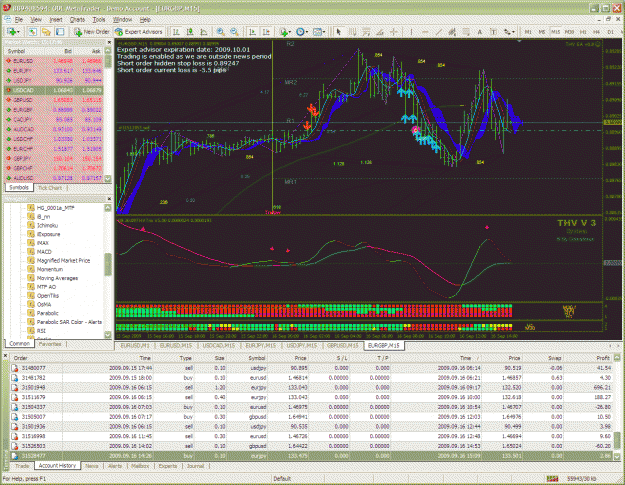Open the Periods clock icon
Image resolution: width=625 pixels, height=485 pixels.
click(x=300, y=32)
